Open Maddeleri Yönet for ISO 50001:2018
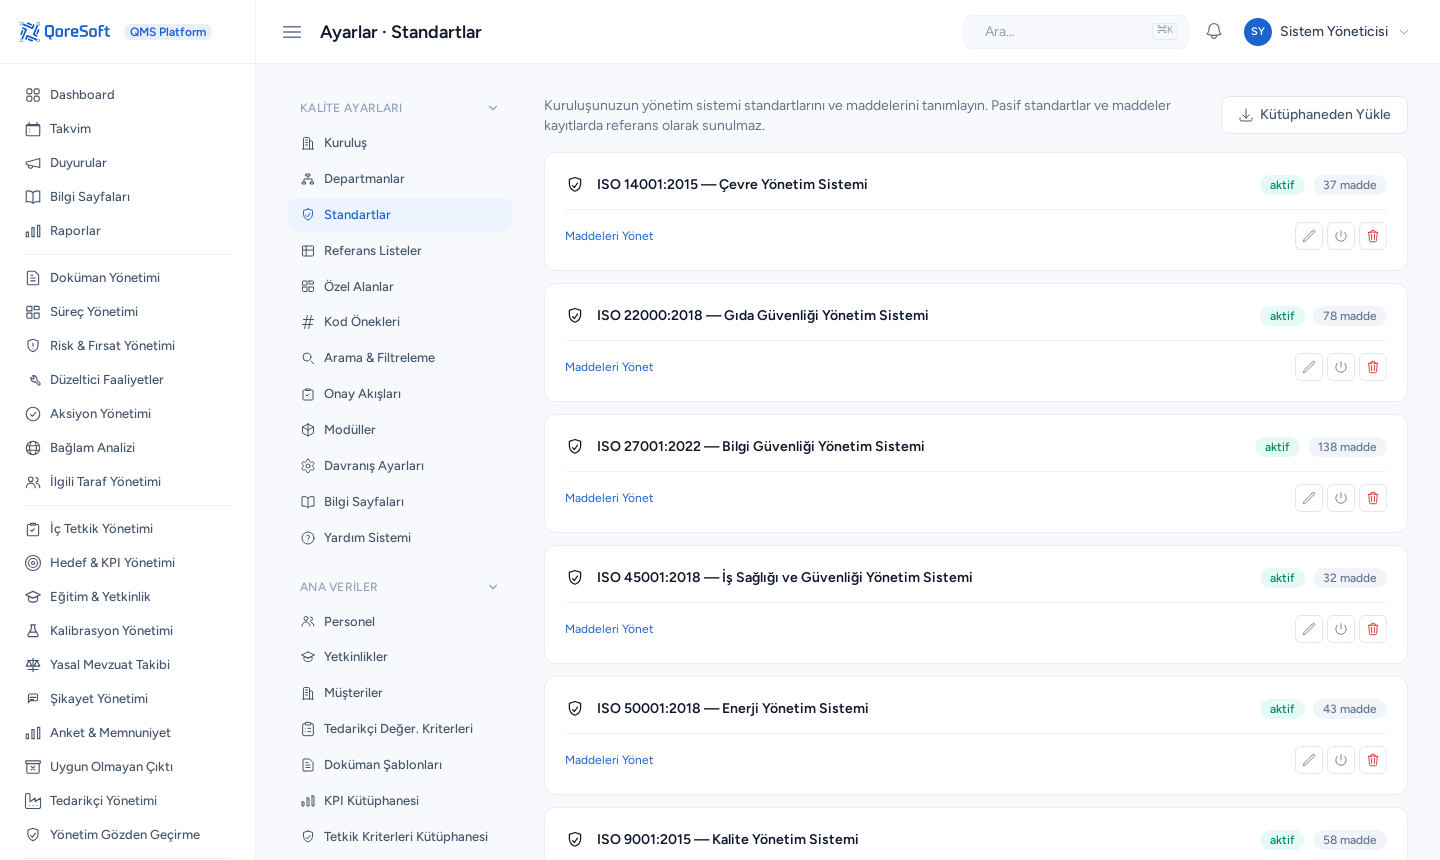This screenshot has height=860, width=1440. (x=609, y=760)
